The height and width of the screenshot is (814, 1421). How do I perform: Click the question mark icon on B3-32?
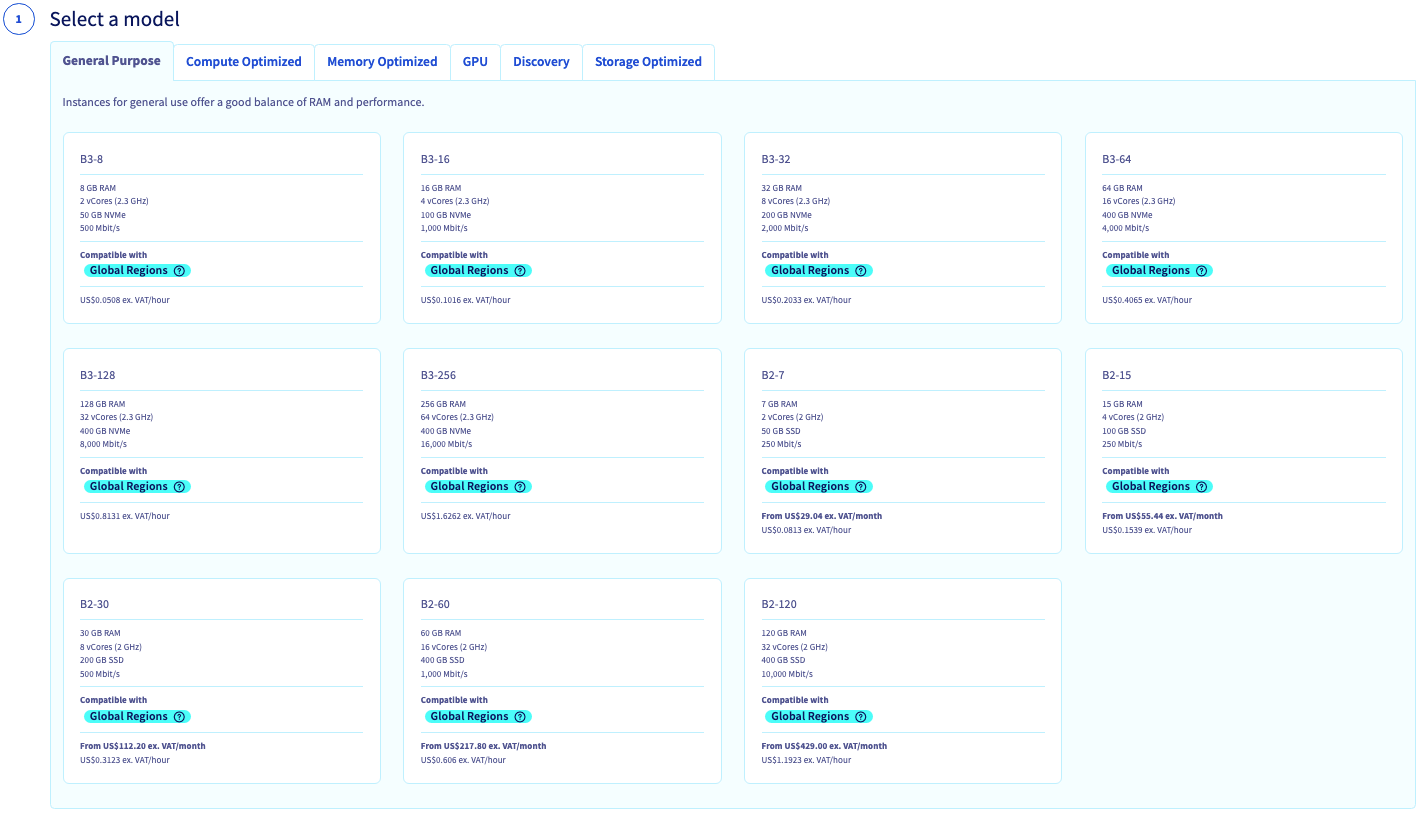861,270
